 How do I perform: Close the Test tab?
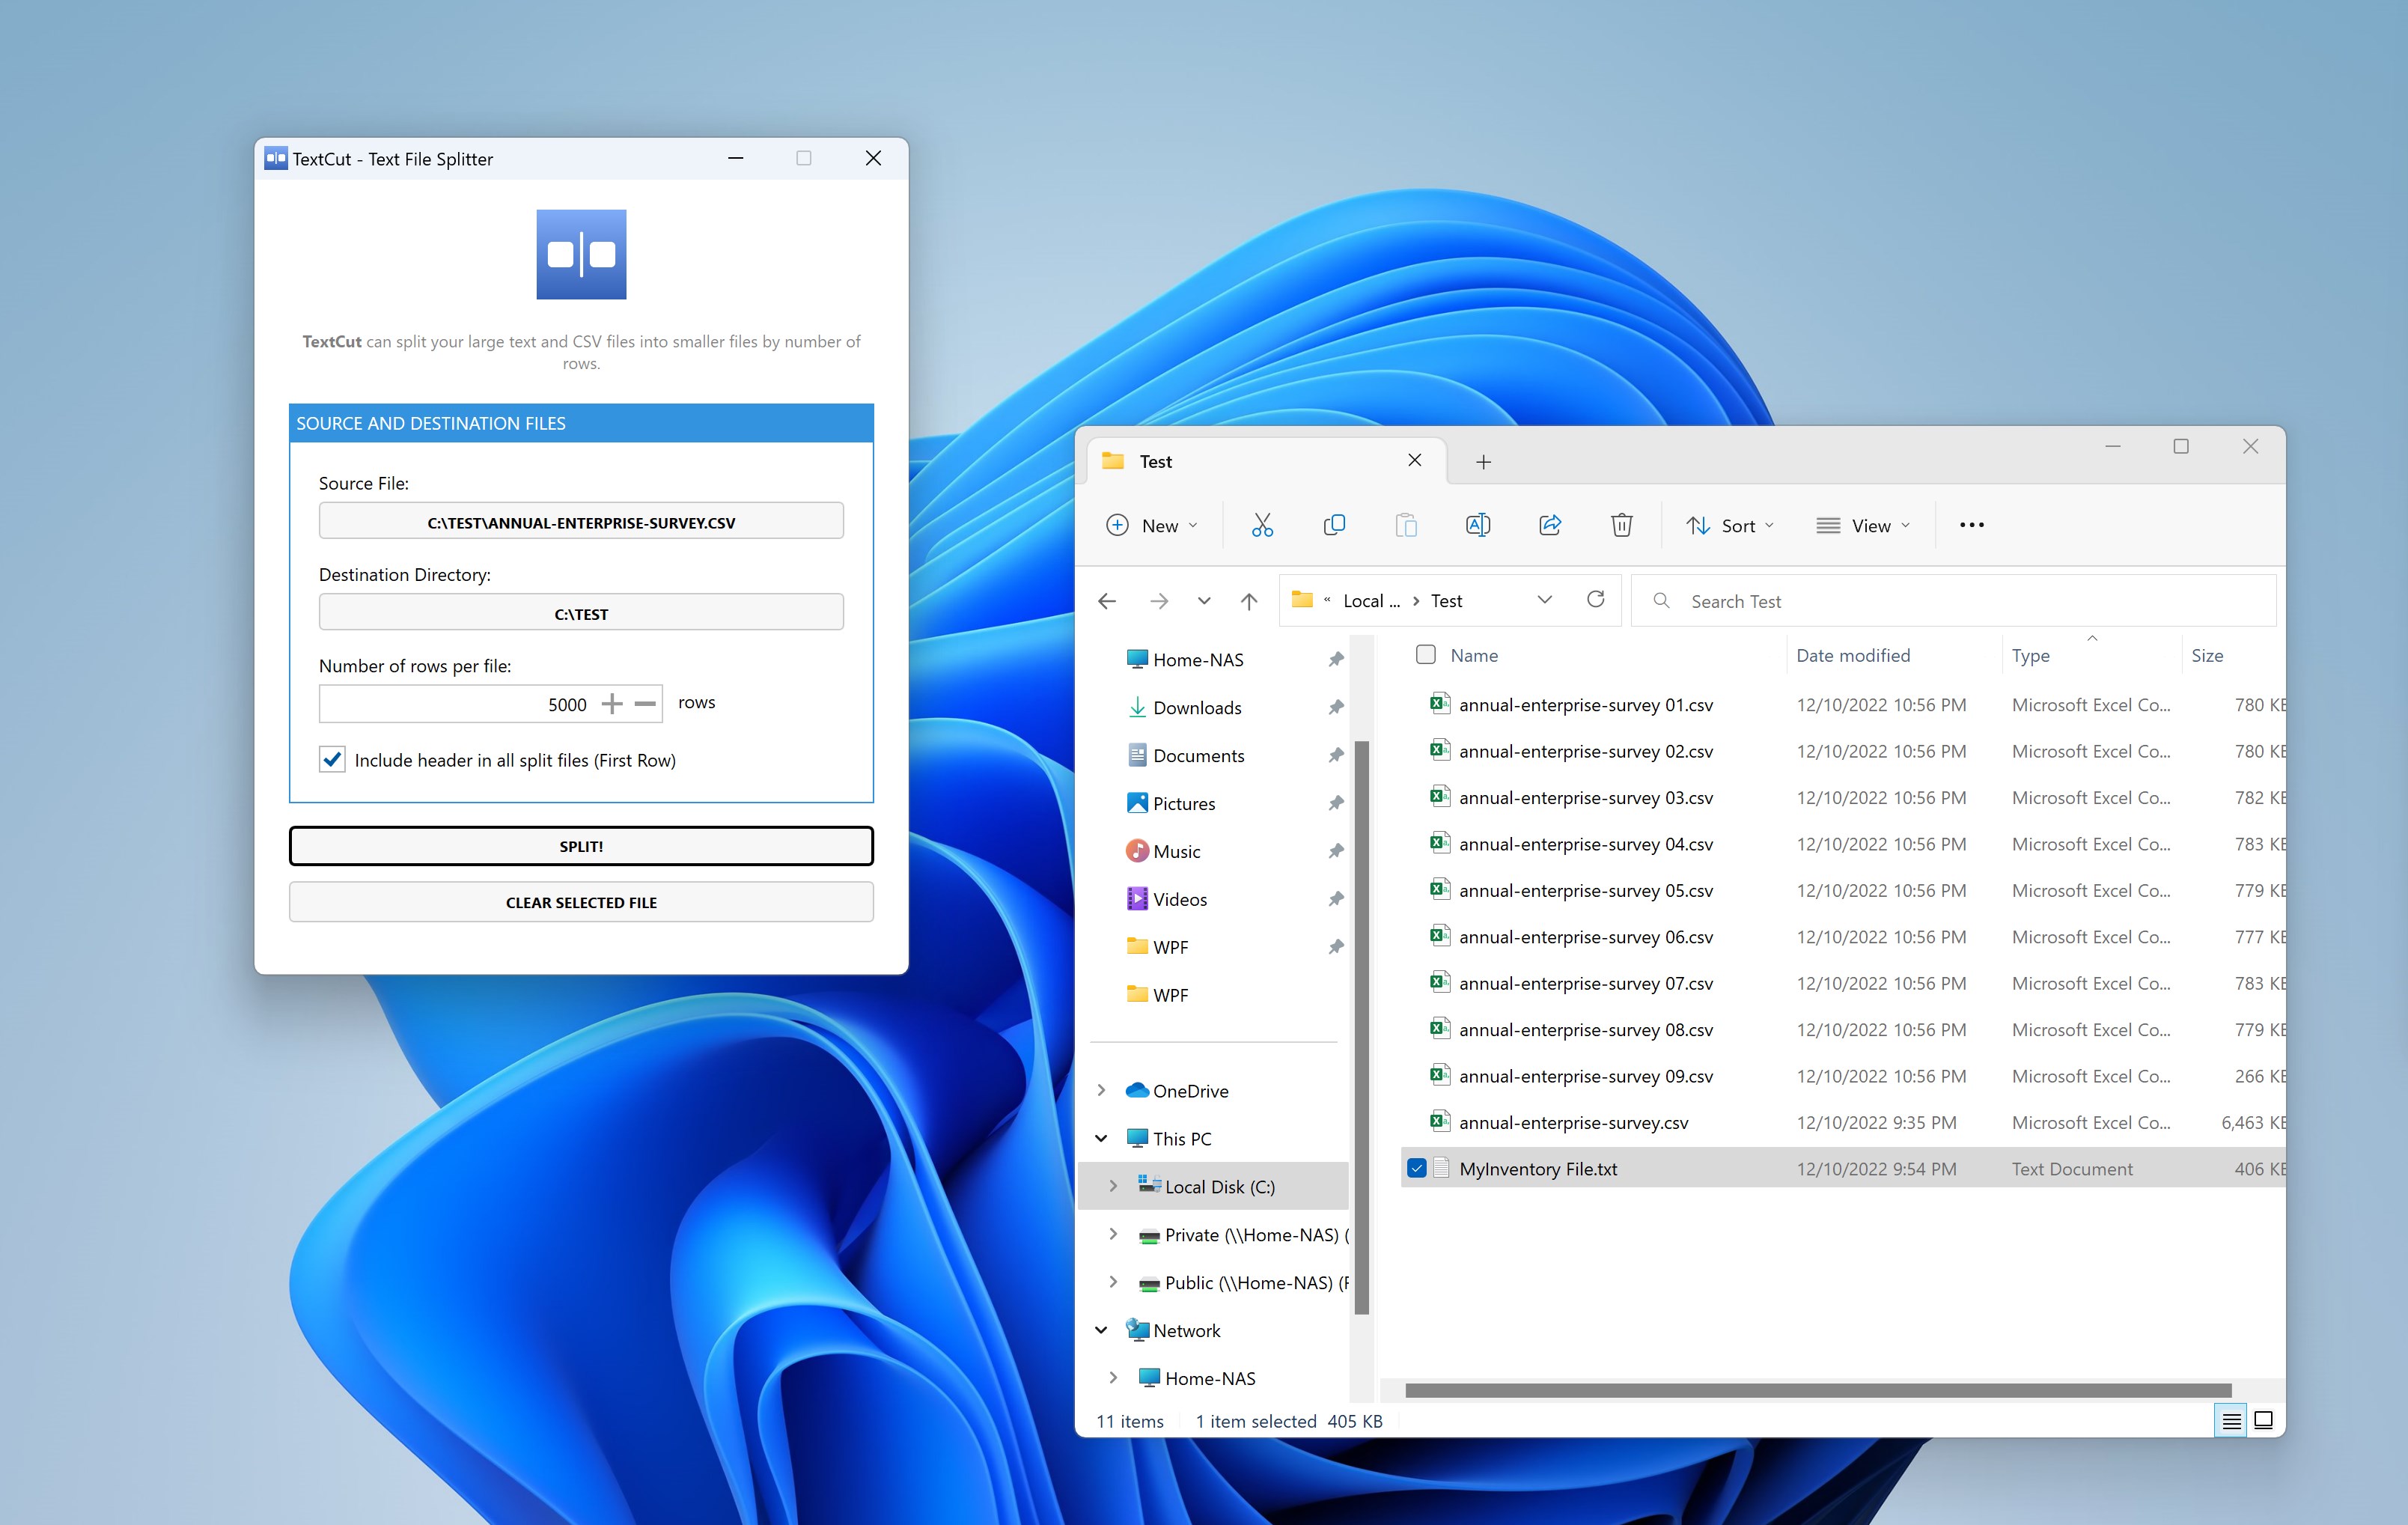pyautogui.click(x=1415, y=460)
